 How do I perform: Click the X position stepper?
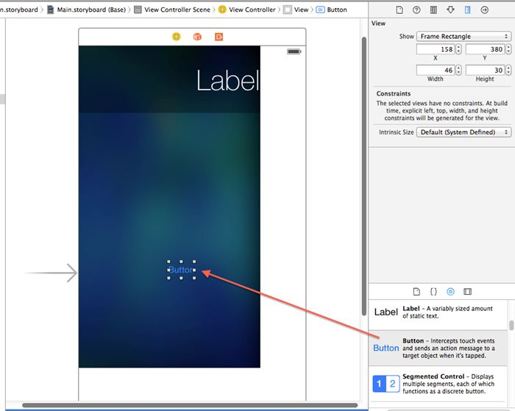click(x=459, y=49)
